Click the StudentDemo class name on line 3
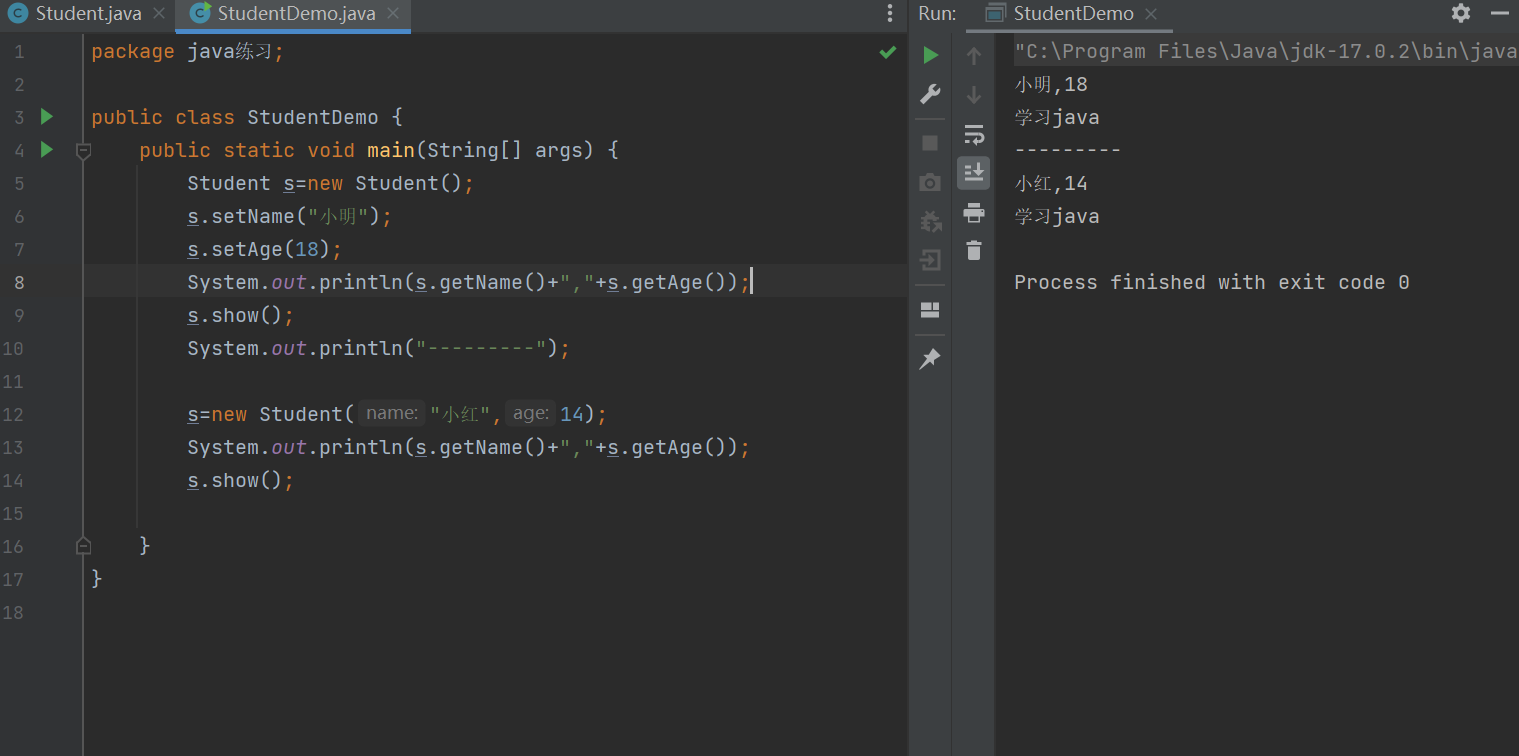1519x756 pixels. (x=313, y=117)
